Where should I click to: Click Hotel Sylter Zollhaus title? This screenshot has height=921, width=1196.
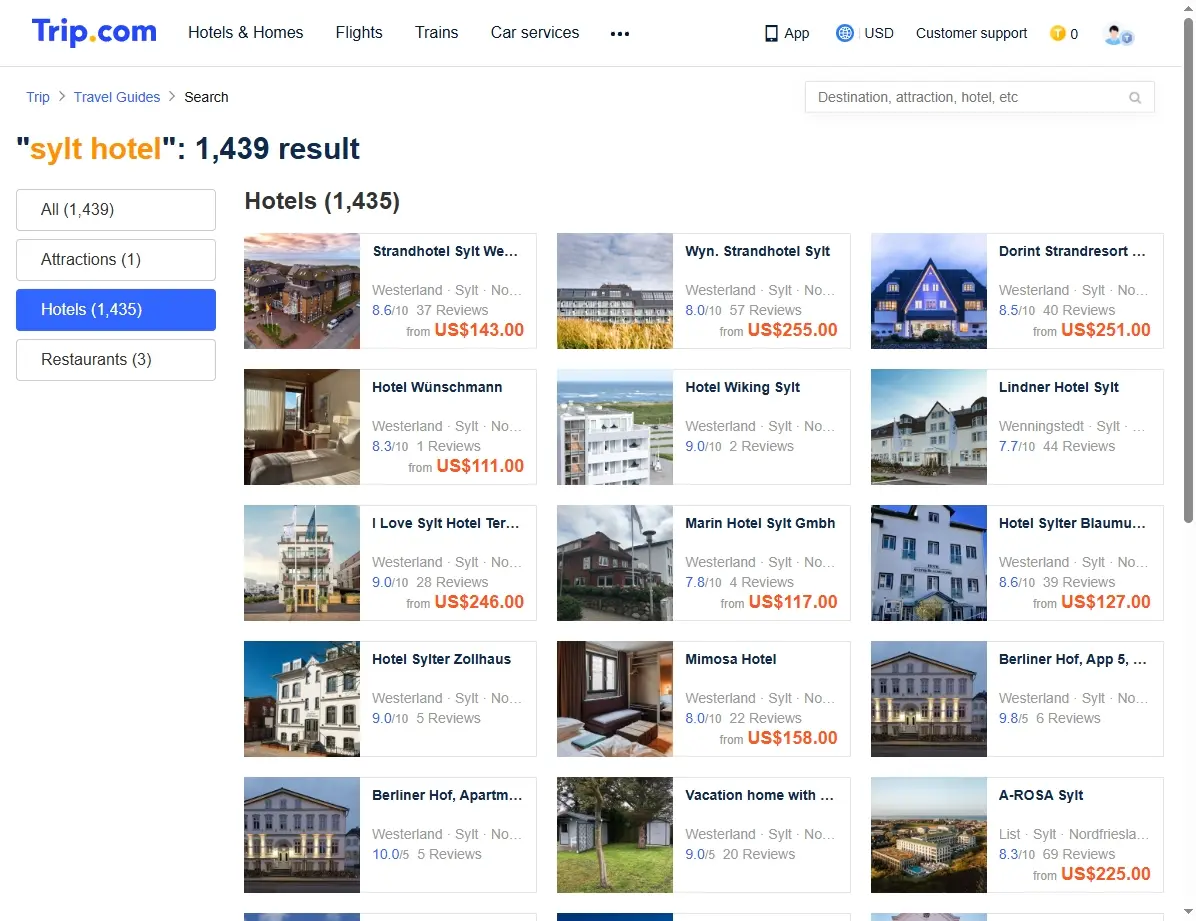tap(442, 659)
